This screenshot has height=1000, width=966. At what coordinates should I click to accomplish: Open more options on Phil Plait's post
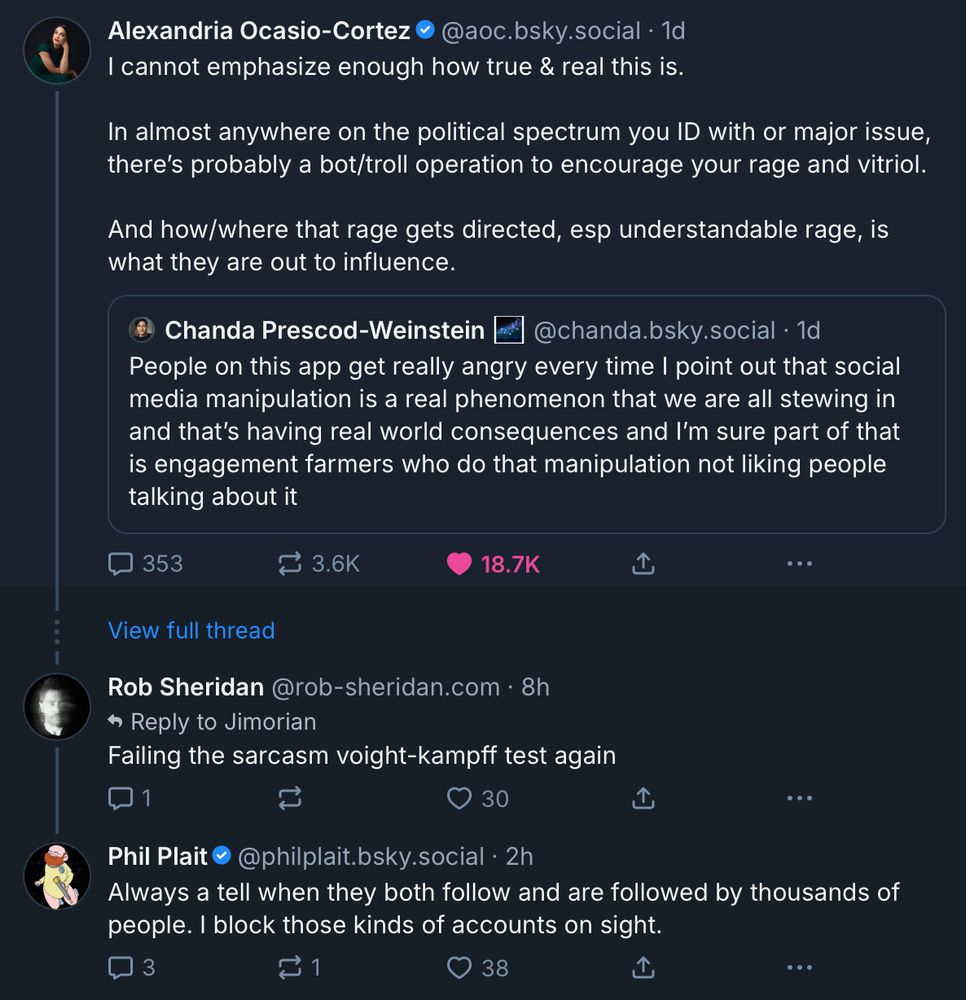point(799,967)
